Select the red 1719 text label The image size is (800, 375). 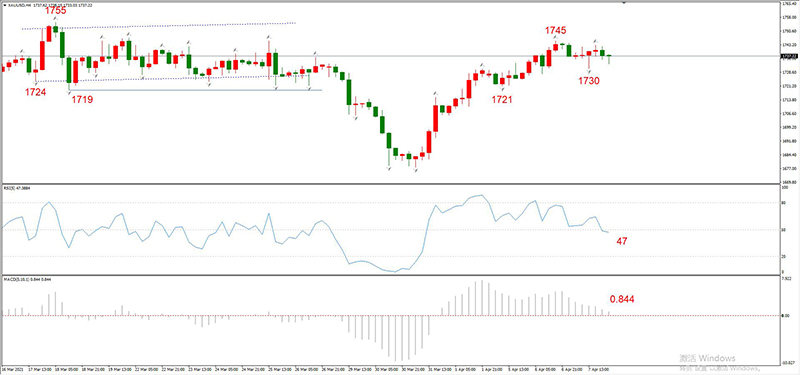(x=82, y=100)
